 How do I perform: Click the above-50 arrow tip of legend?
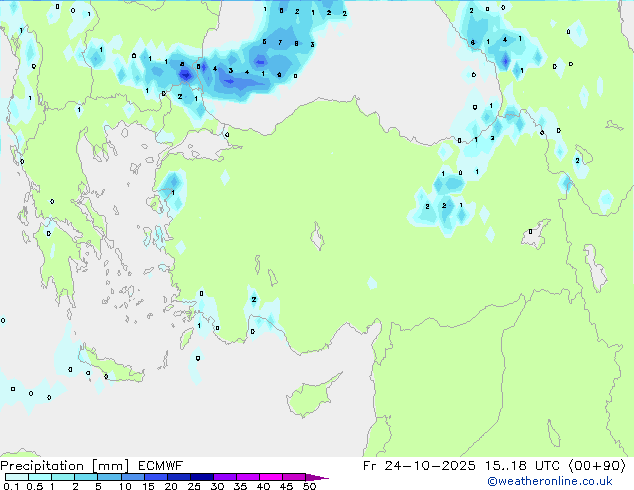tap(317, 477)
